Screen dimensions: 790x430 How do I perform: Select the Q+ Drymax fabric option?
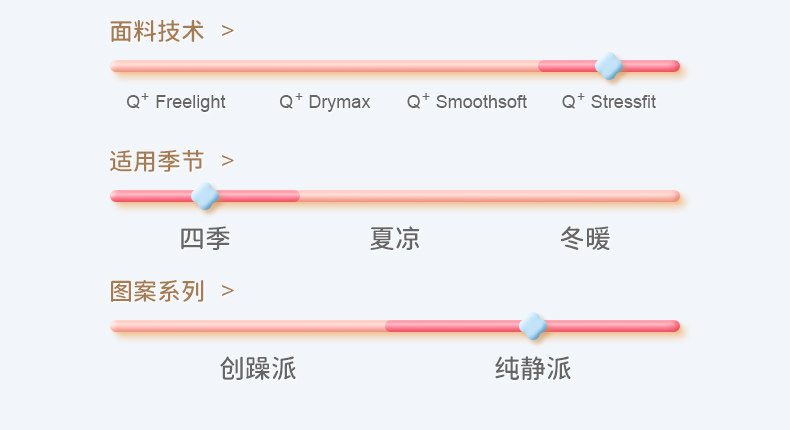[325, 102]
